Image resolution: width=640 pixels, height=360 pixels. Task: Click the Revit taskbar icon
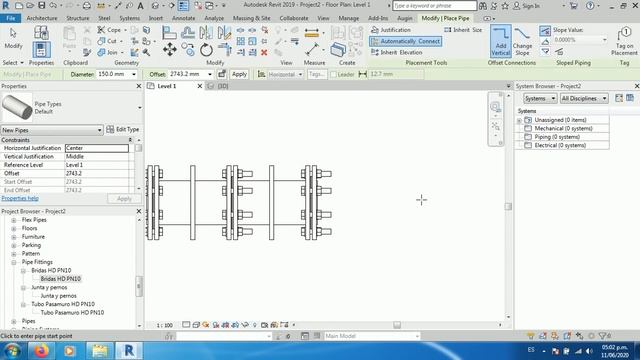click(129, 351)
